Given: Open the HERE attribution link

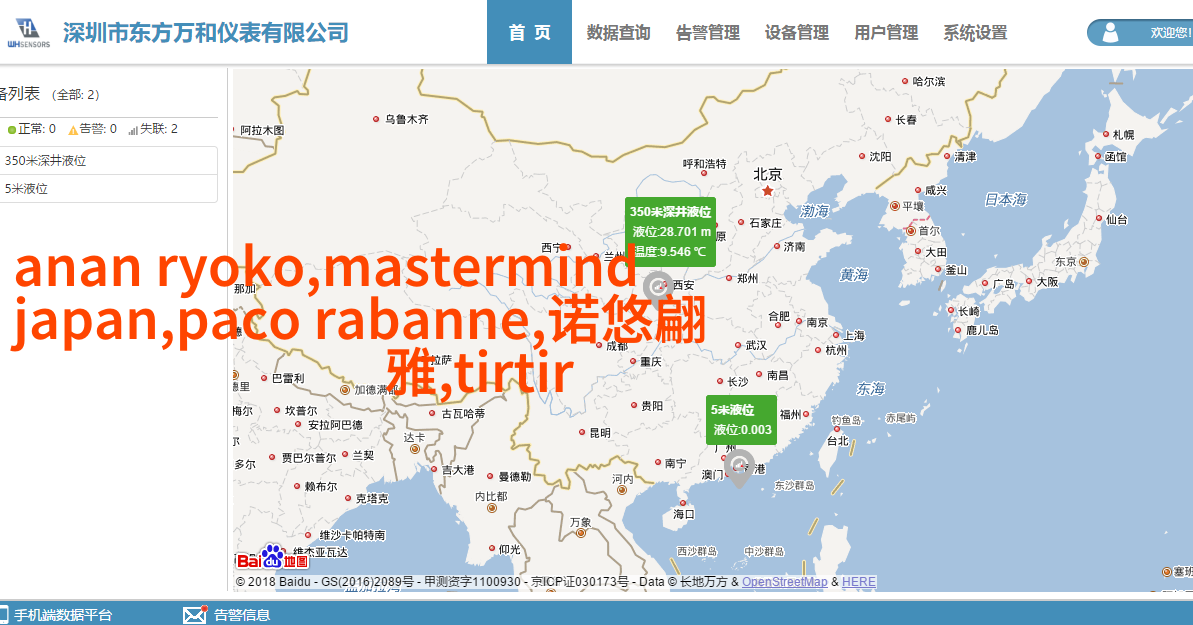Looking at the screenshot, I should 859,582.
